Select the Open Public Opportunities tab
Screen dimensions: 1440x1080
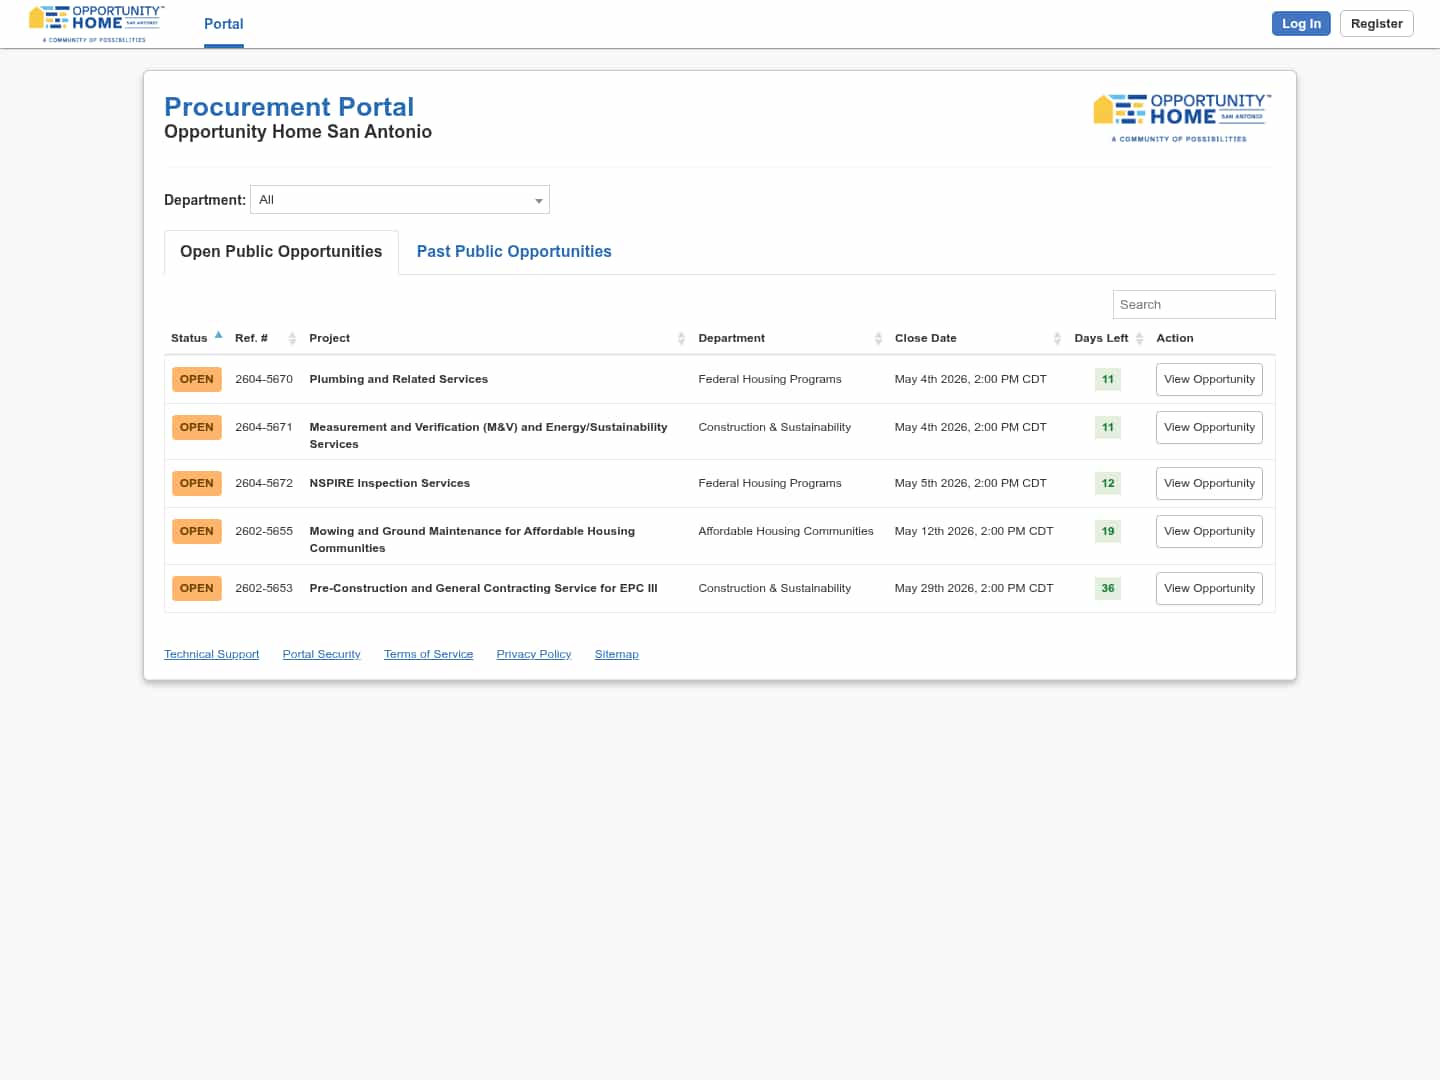281,252
